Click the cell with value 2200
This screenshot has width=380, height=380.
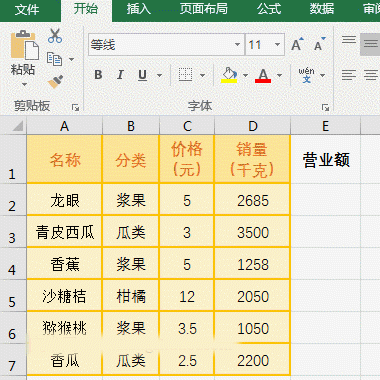click(253, 360)
